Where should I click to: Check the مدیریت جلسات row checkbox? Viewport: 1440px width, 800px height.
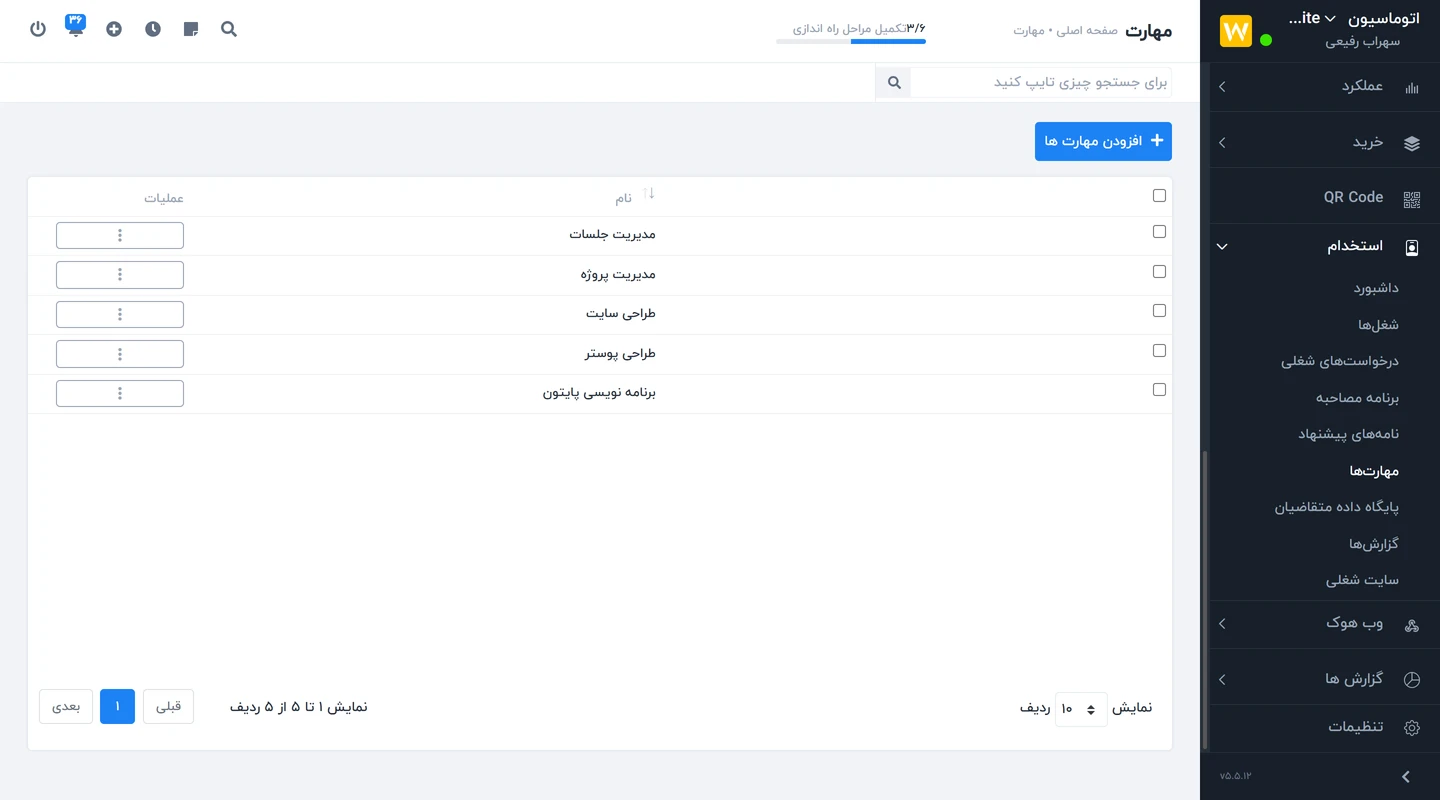[x=1159, y=232]
